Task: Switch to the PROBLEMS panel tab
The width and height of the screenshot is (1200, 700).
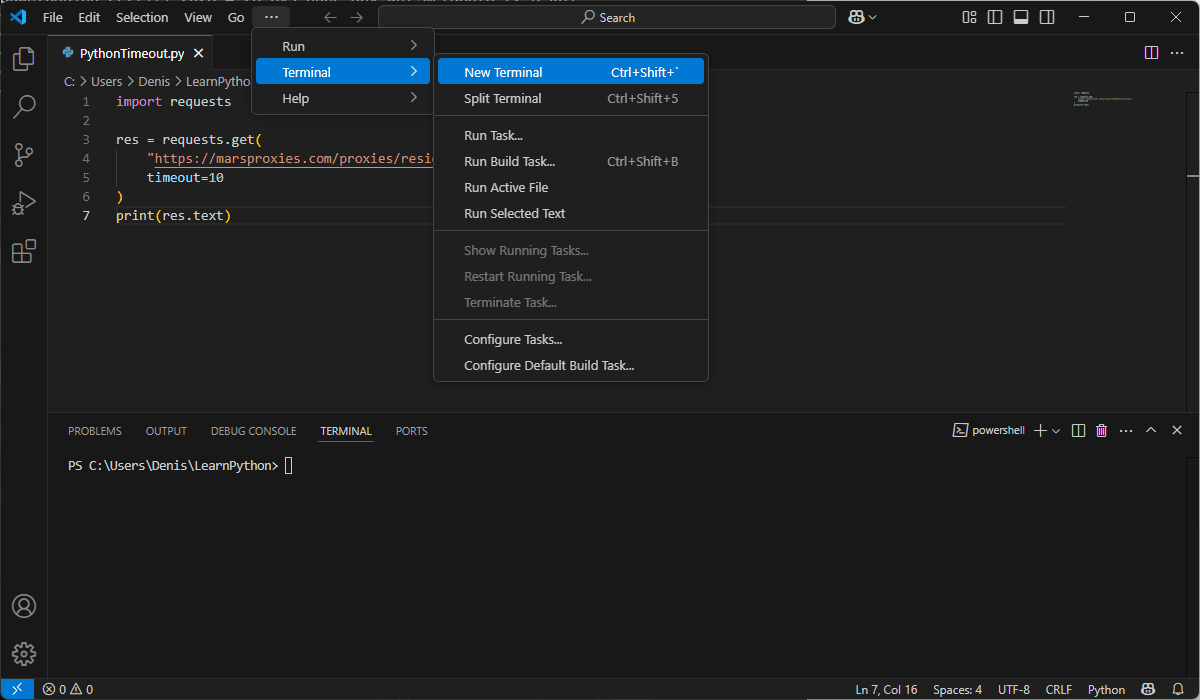Action: tap(95, 431)
